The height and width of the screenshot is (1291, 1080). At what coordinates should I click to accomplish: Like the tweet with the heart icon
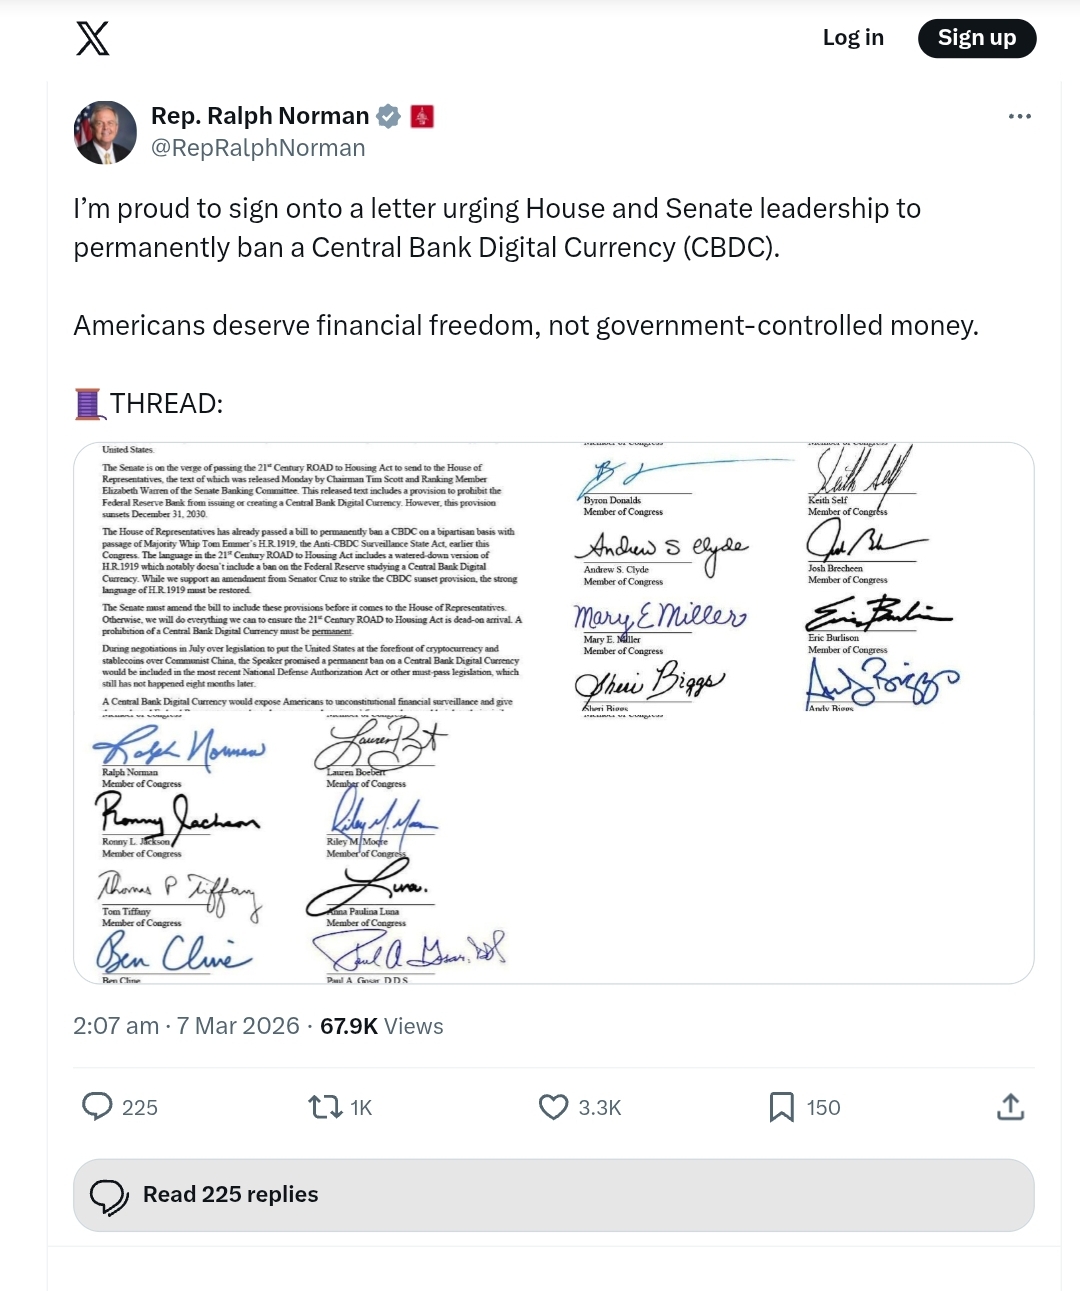point(553,1107)
